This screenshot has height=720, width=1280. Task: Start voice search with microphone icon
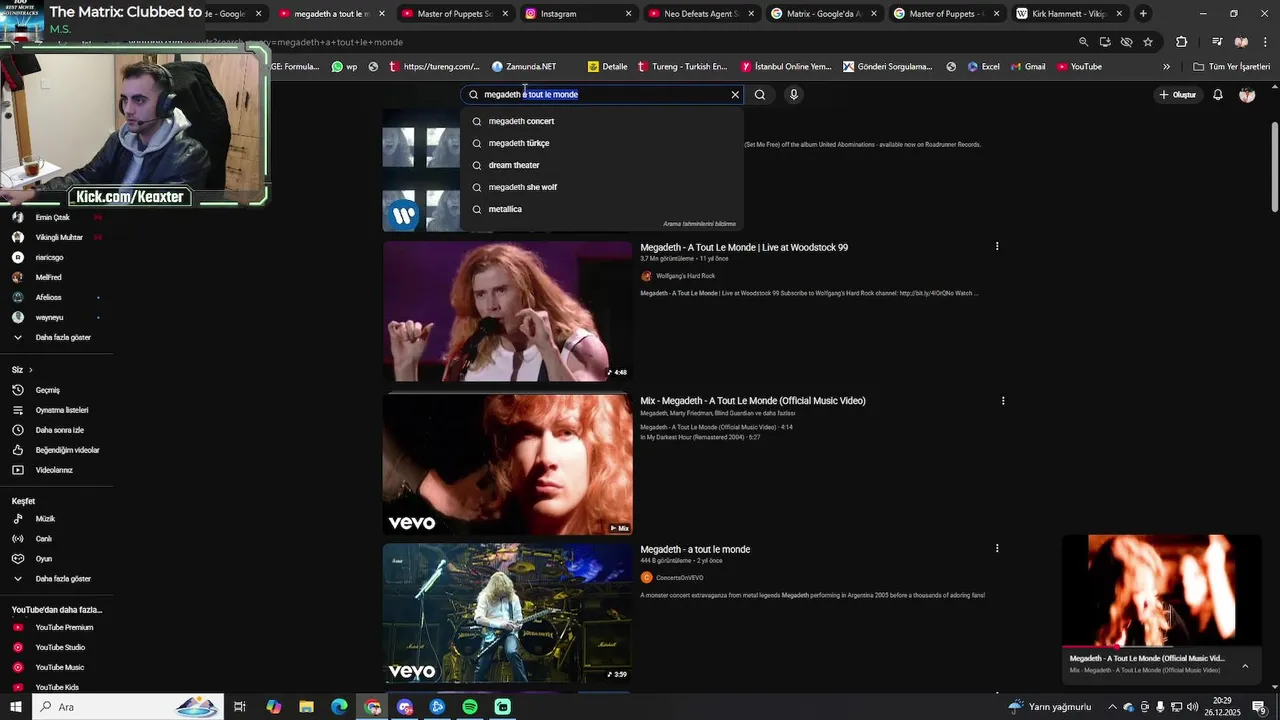point(794,95)
